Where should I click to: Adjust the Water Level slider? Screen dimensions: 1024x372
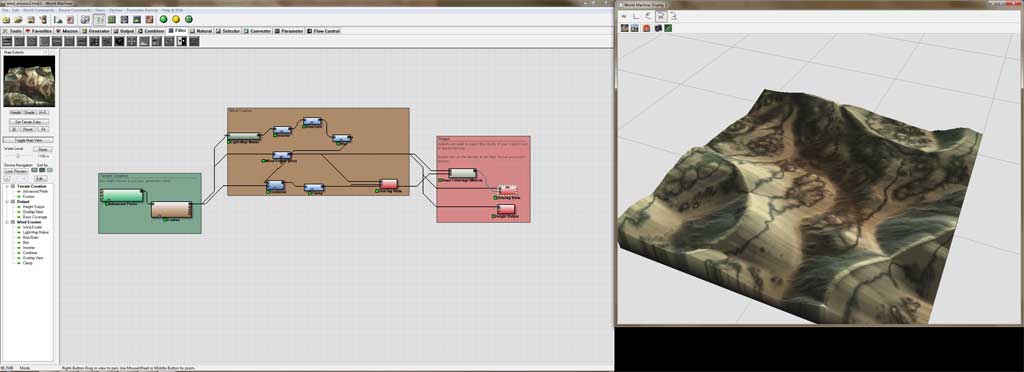18,156
